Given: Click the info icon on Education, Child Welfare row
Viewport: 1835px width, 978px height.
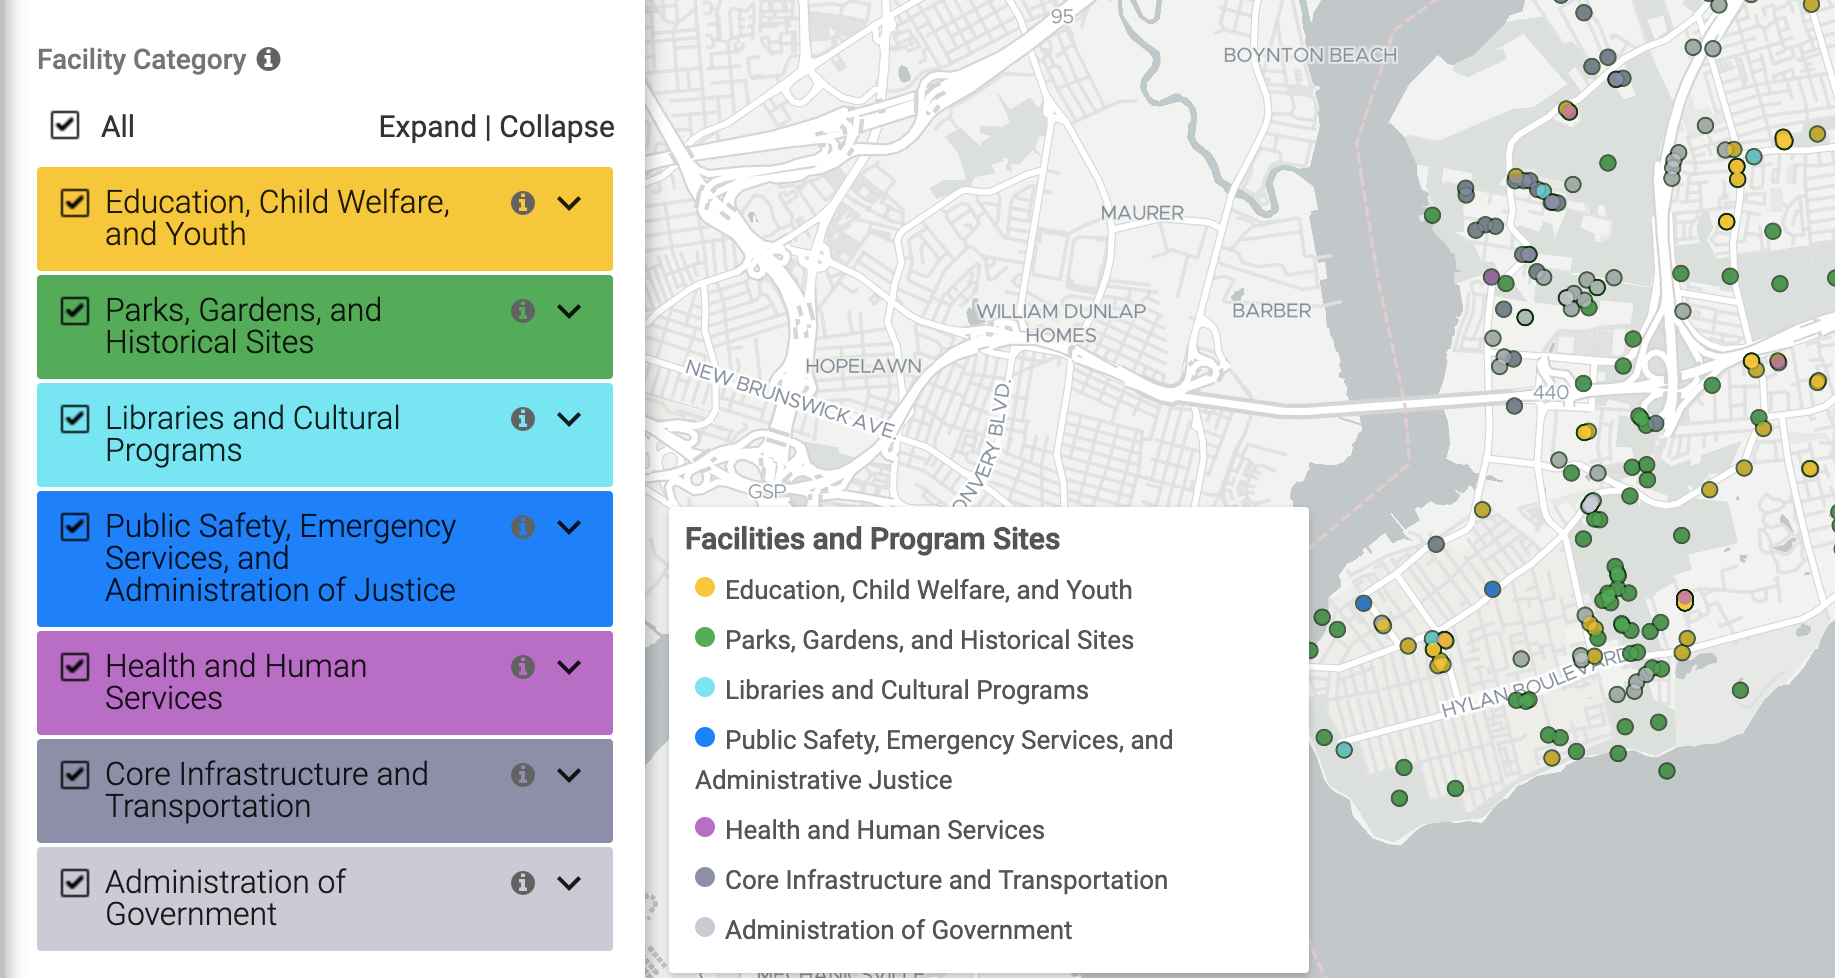Looking at the screenshot, I should click(522, 203).
